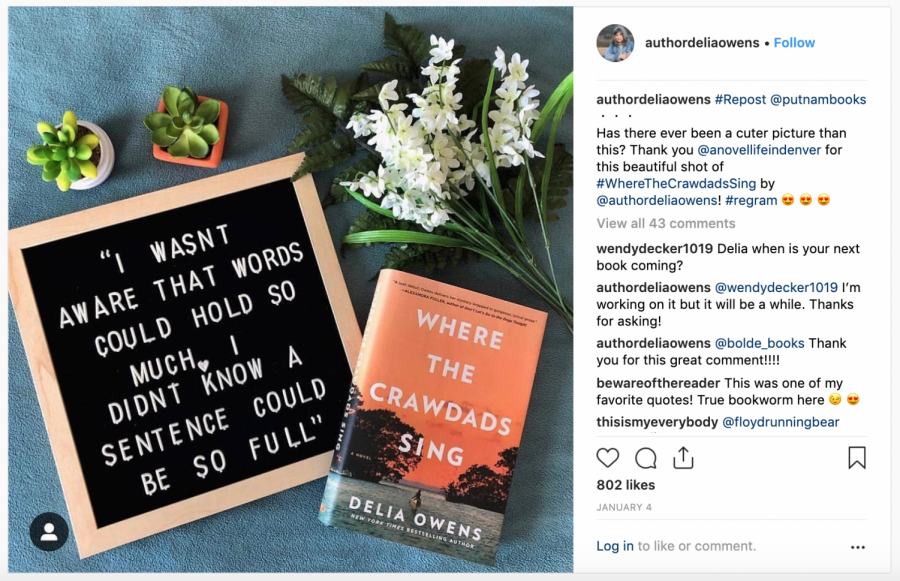Open authordeliaowens profile picture avatar
Image resolution: width=900 pixels, height=581 pixels.
[615, 43]
